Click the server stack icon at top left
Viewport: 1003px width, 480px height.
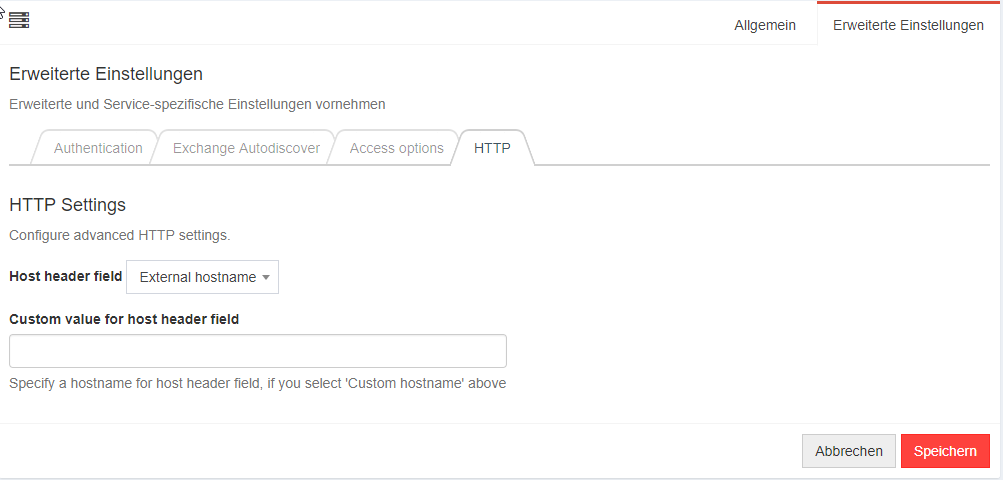tap(19, 20)
